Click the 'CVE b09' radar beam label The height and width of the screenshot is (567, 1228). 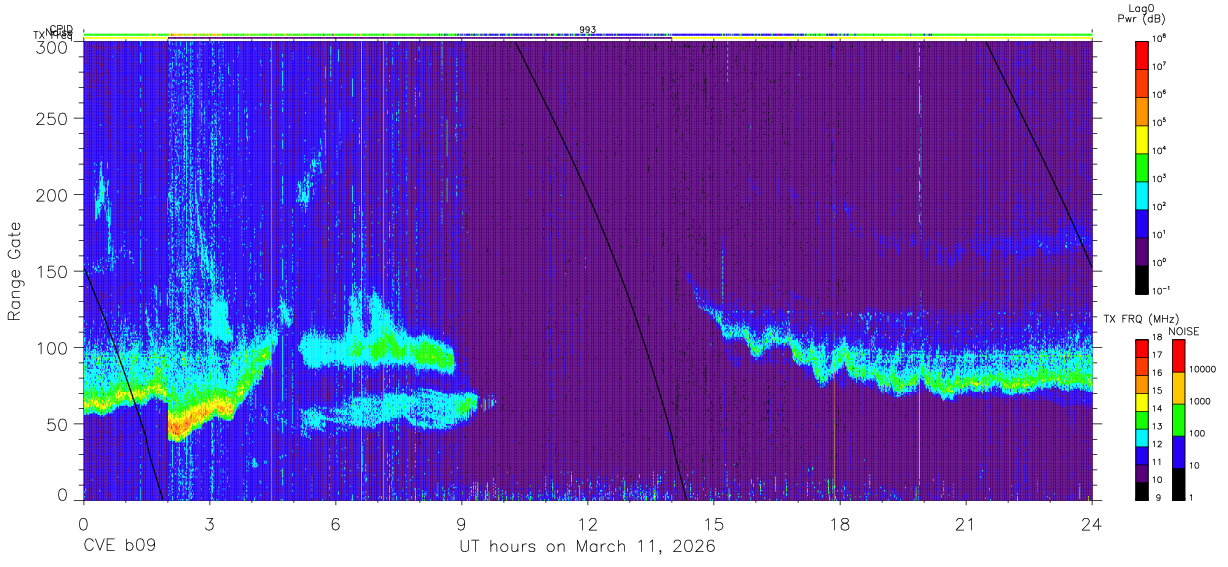(119, 547)
